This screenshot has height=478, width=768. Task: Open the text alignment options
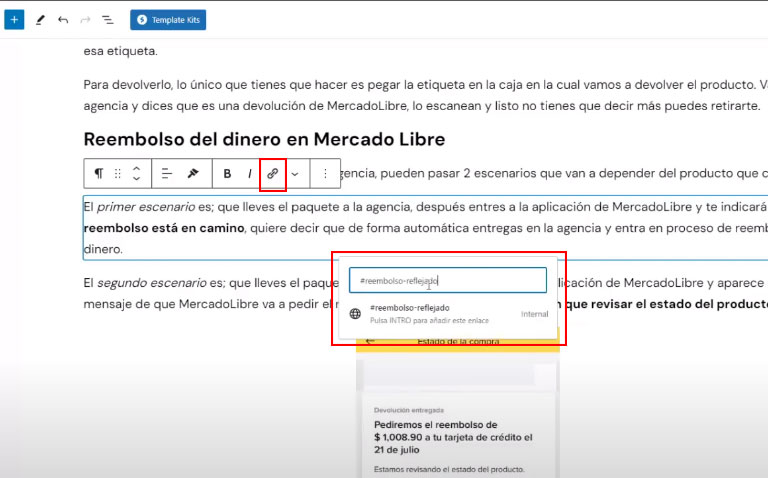pos(167,173)
